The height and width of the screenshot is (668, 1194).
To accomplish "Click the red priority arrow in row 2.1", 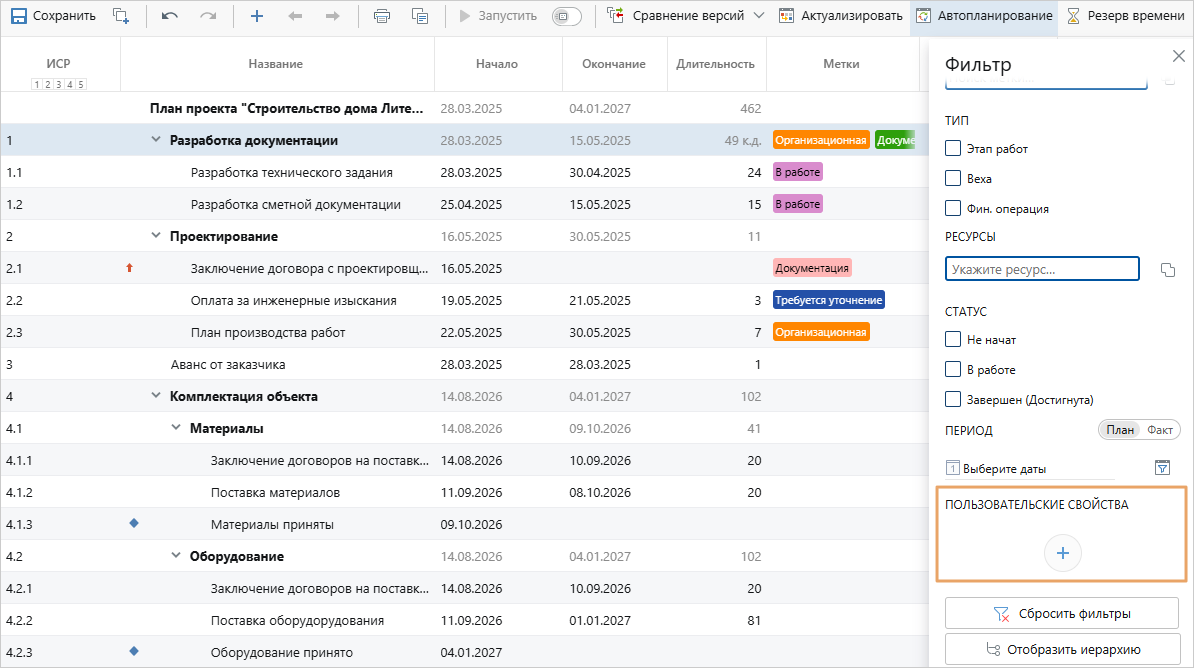I will point(129,267).
